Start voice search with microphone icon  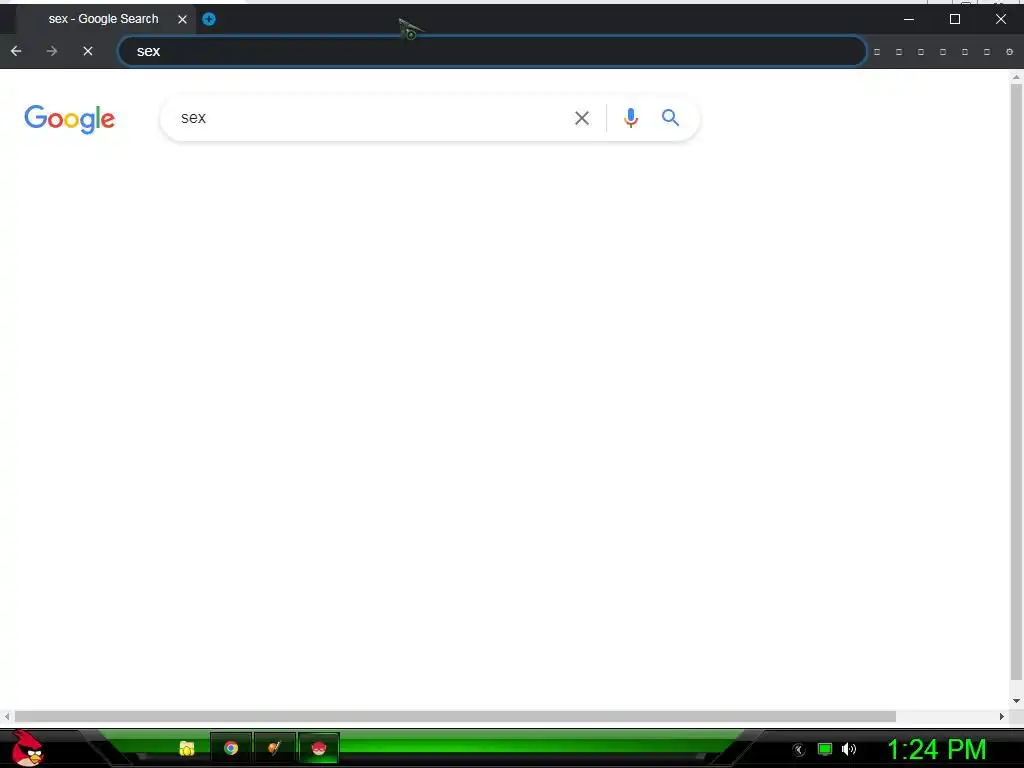coord(630,118)
